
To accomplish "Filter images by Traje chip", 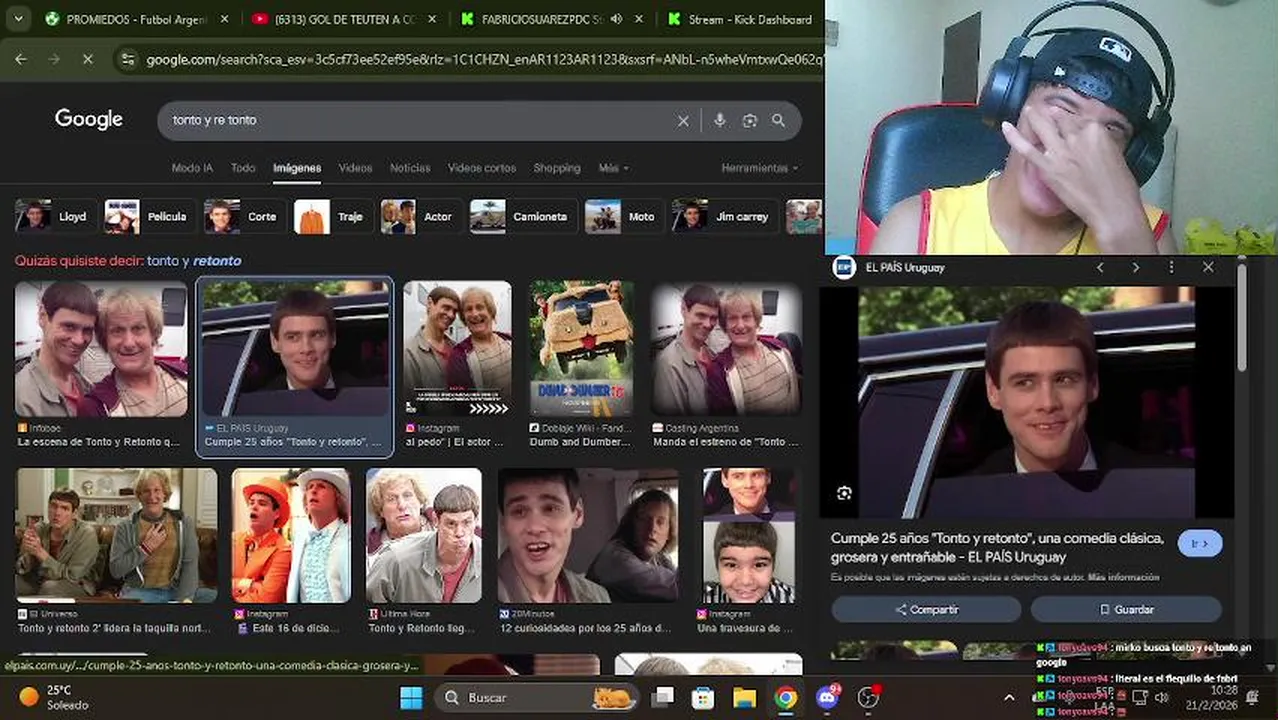I will click(333, 216).
